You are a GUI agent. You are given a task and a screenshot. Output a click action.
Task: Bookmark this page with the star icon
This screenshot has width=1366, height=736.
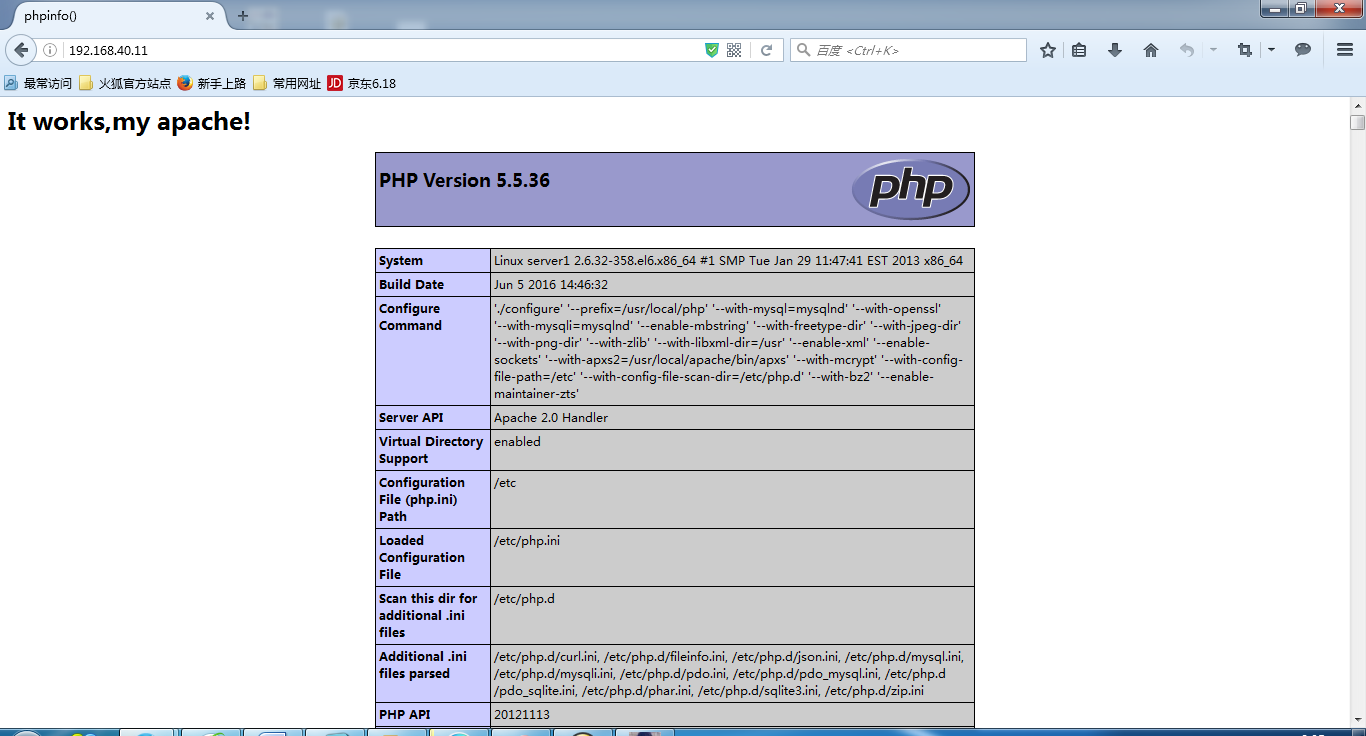coord(1048,50)
